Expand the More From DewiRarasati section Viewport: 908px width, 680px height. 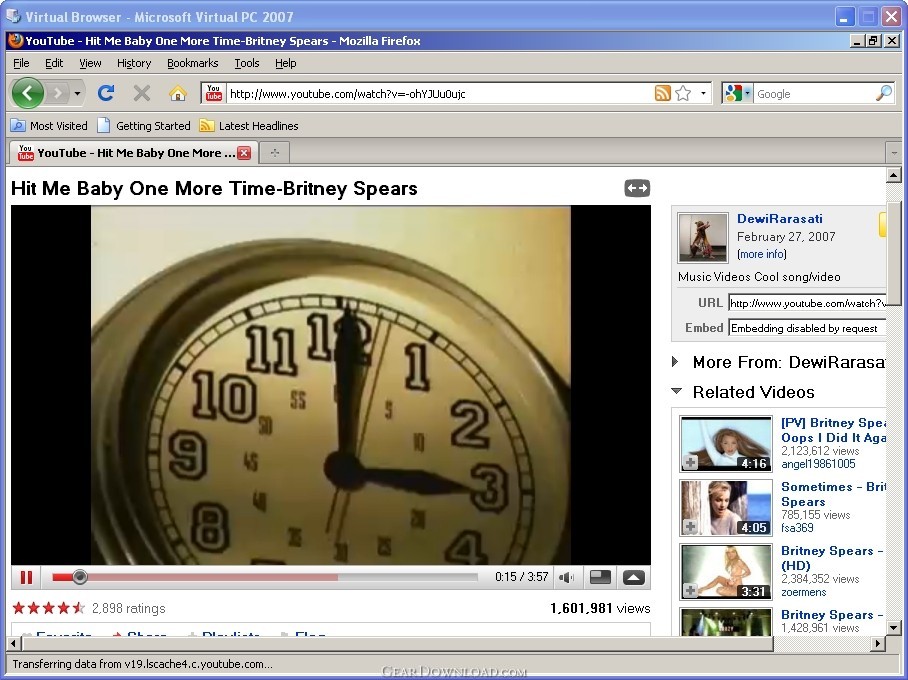675,362
